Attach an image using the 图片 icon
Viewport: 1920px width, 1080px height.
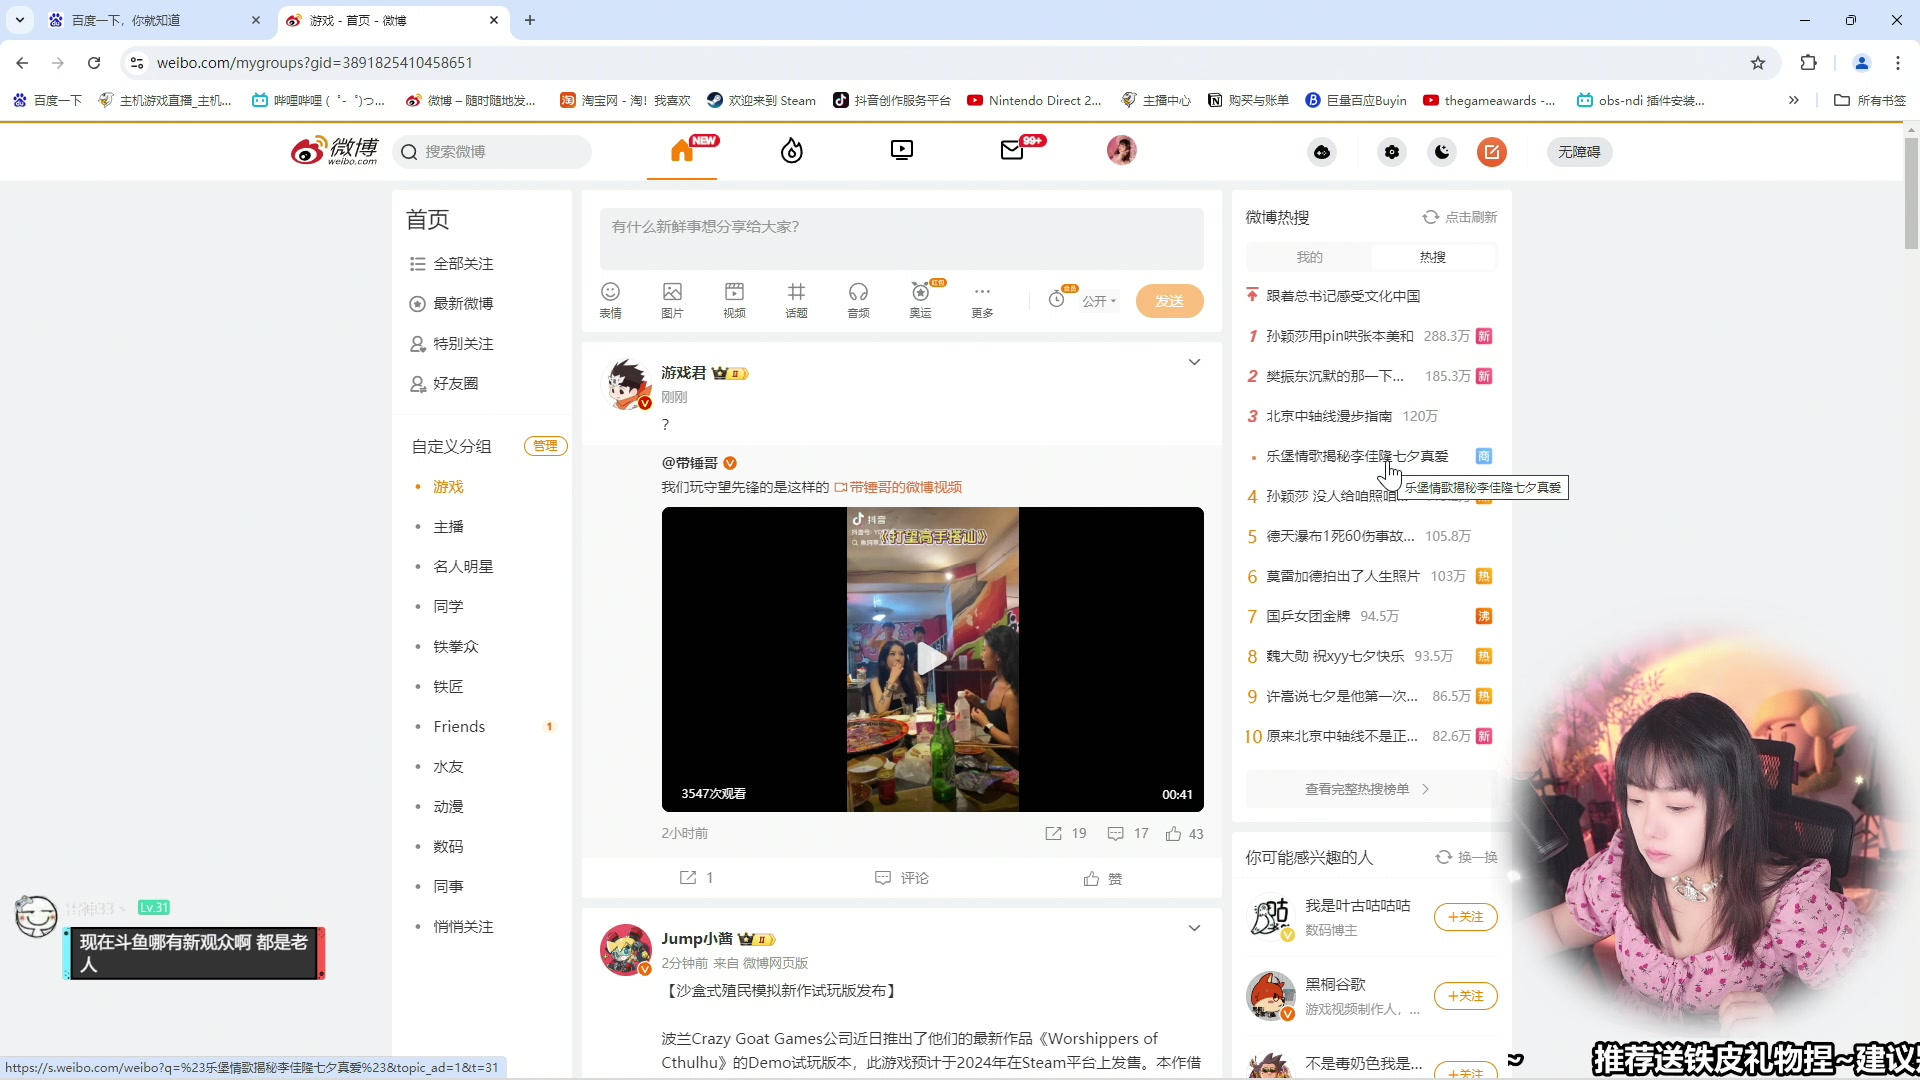coord(672,299)
